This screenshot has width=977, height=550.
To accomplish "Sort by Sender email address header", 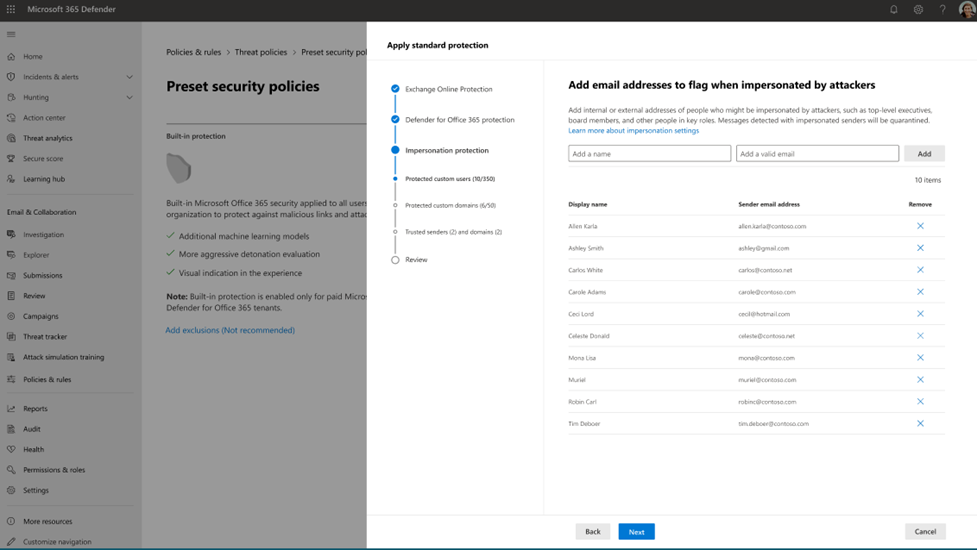I will pos(769,204).
